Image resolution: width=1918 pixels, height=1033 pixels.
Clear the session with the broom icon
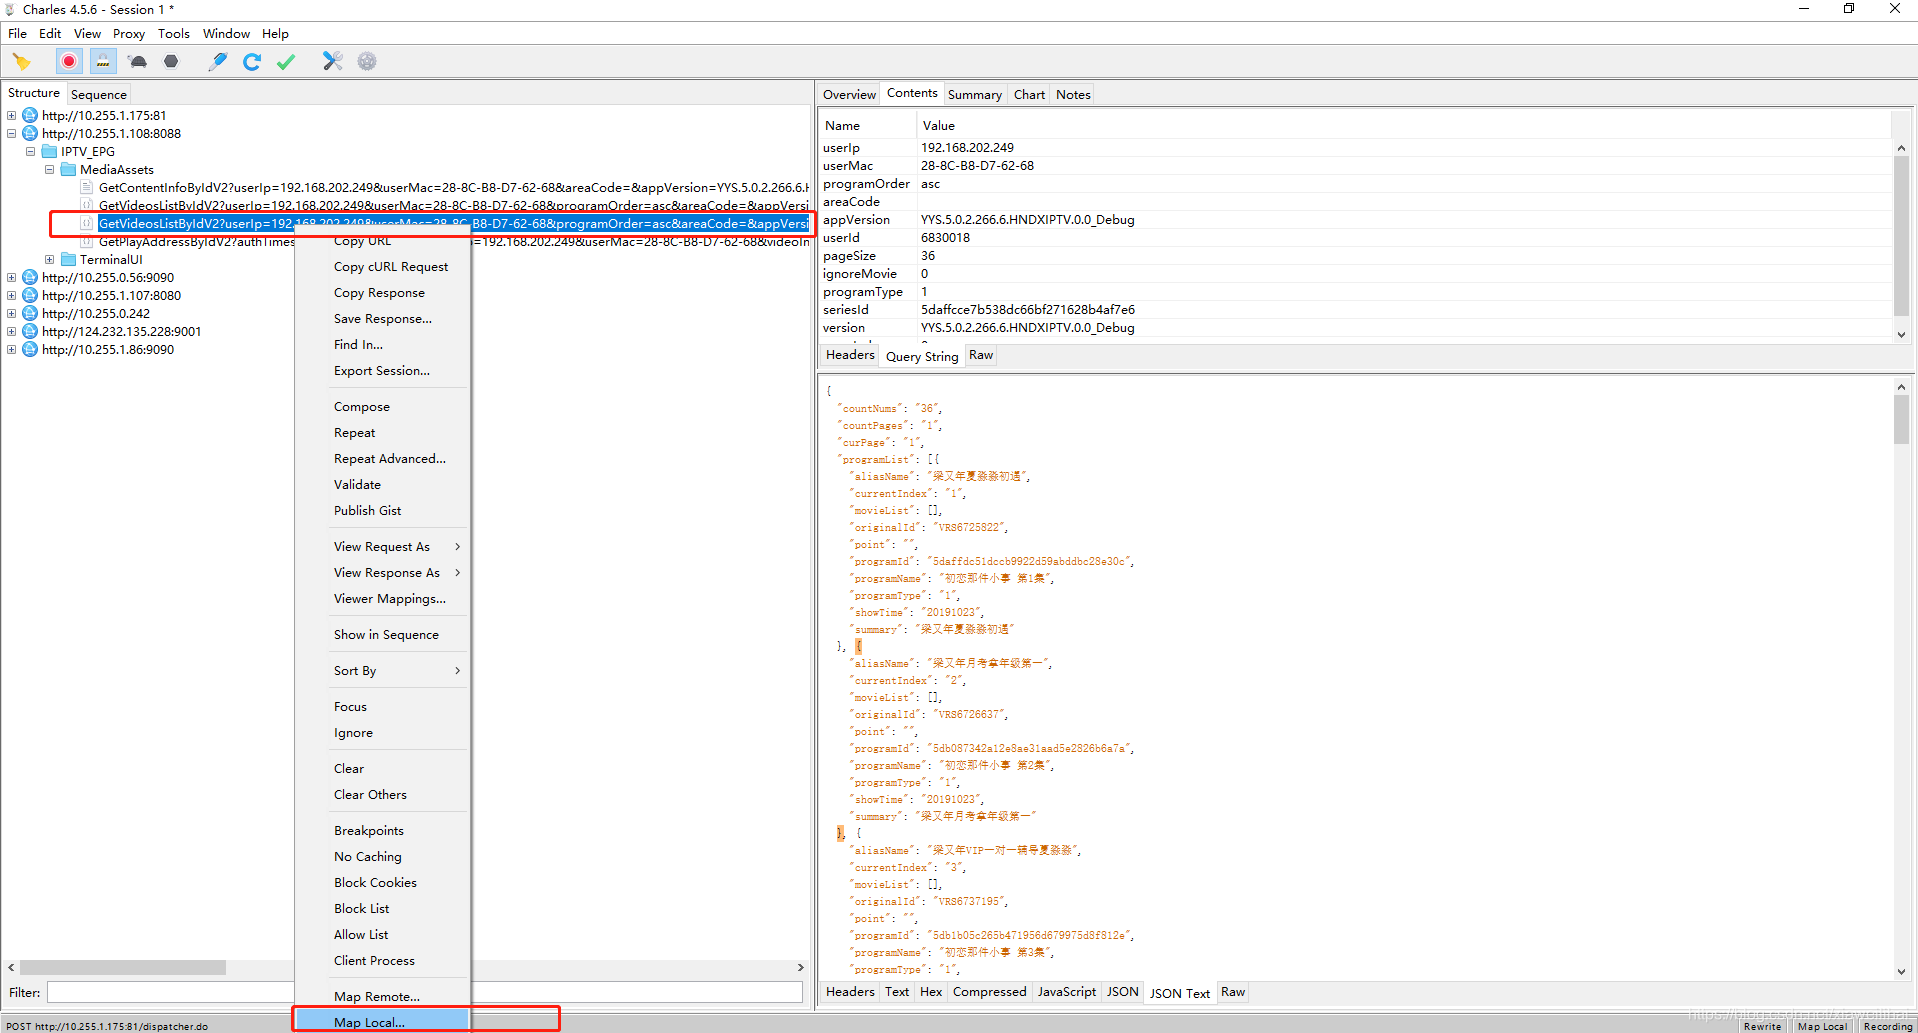pos(22,61)
